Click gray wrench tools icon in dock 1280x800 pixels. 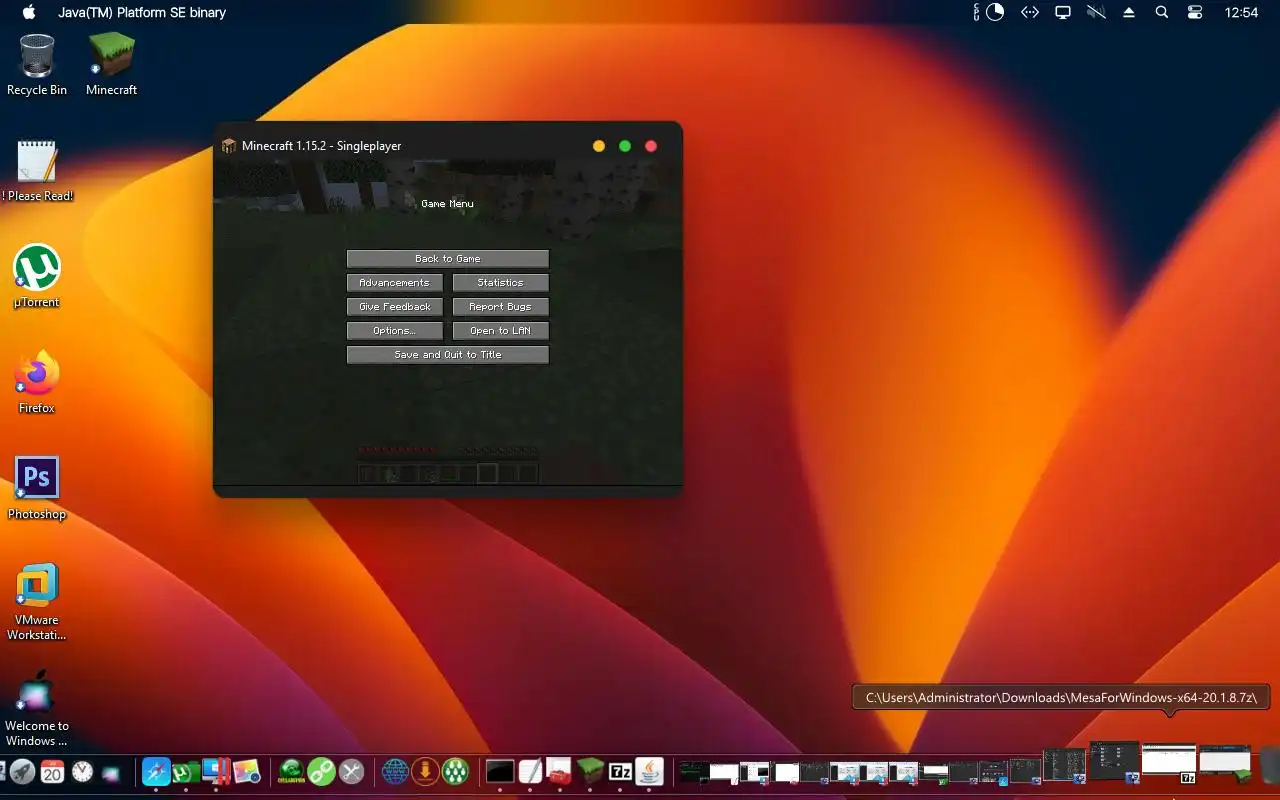tap(351, 772)
